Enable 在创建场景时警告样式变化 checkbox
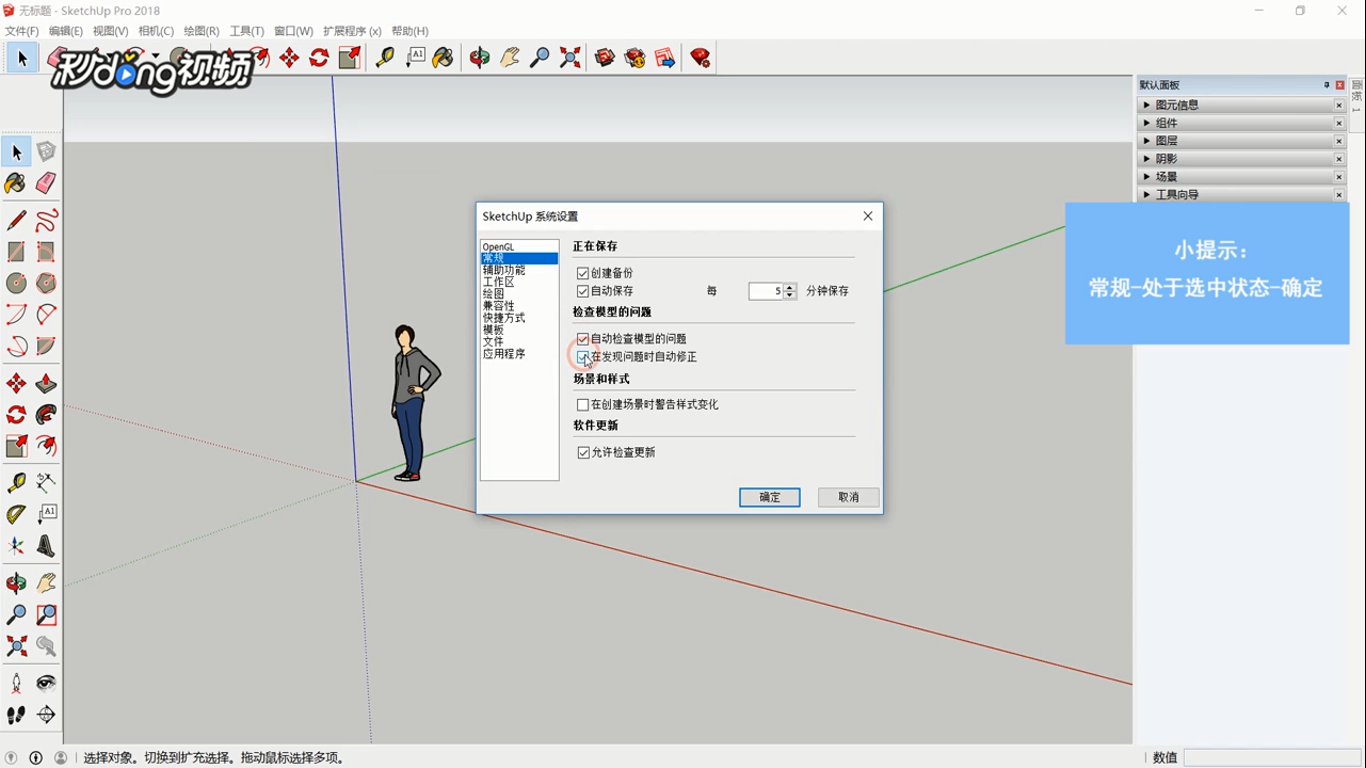1366x768 pixels. [x=583, y=405]
